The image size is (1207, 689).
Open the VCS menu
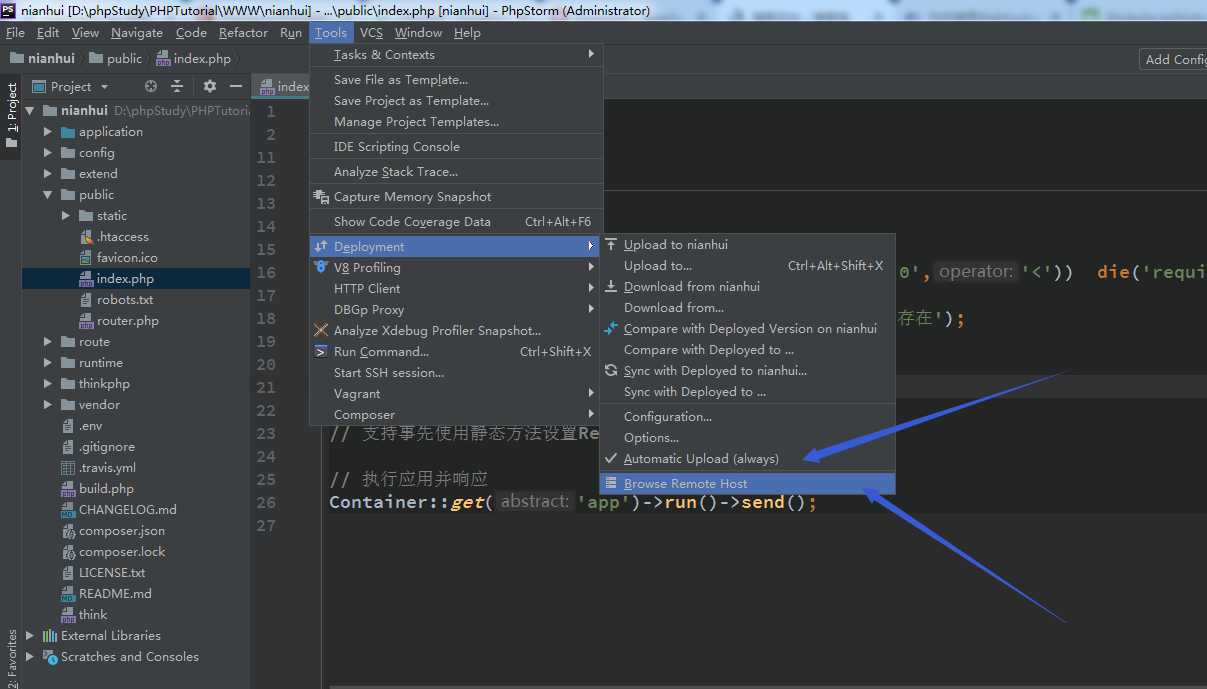371,33
